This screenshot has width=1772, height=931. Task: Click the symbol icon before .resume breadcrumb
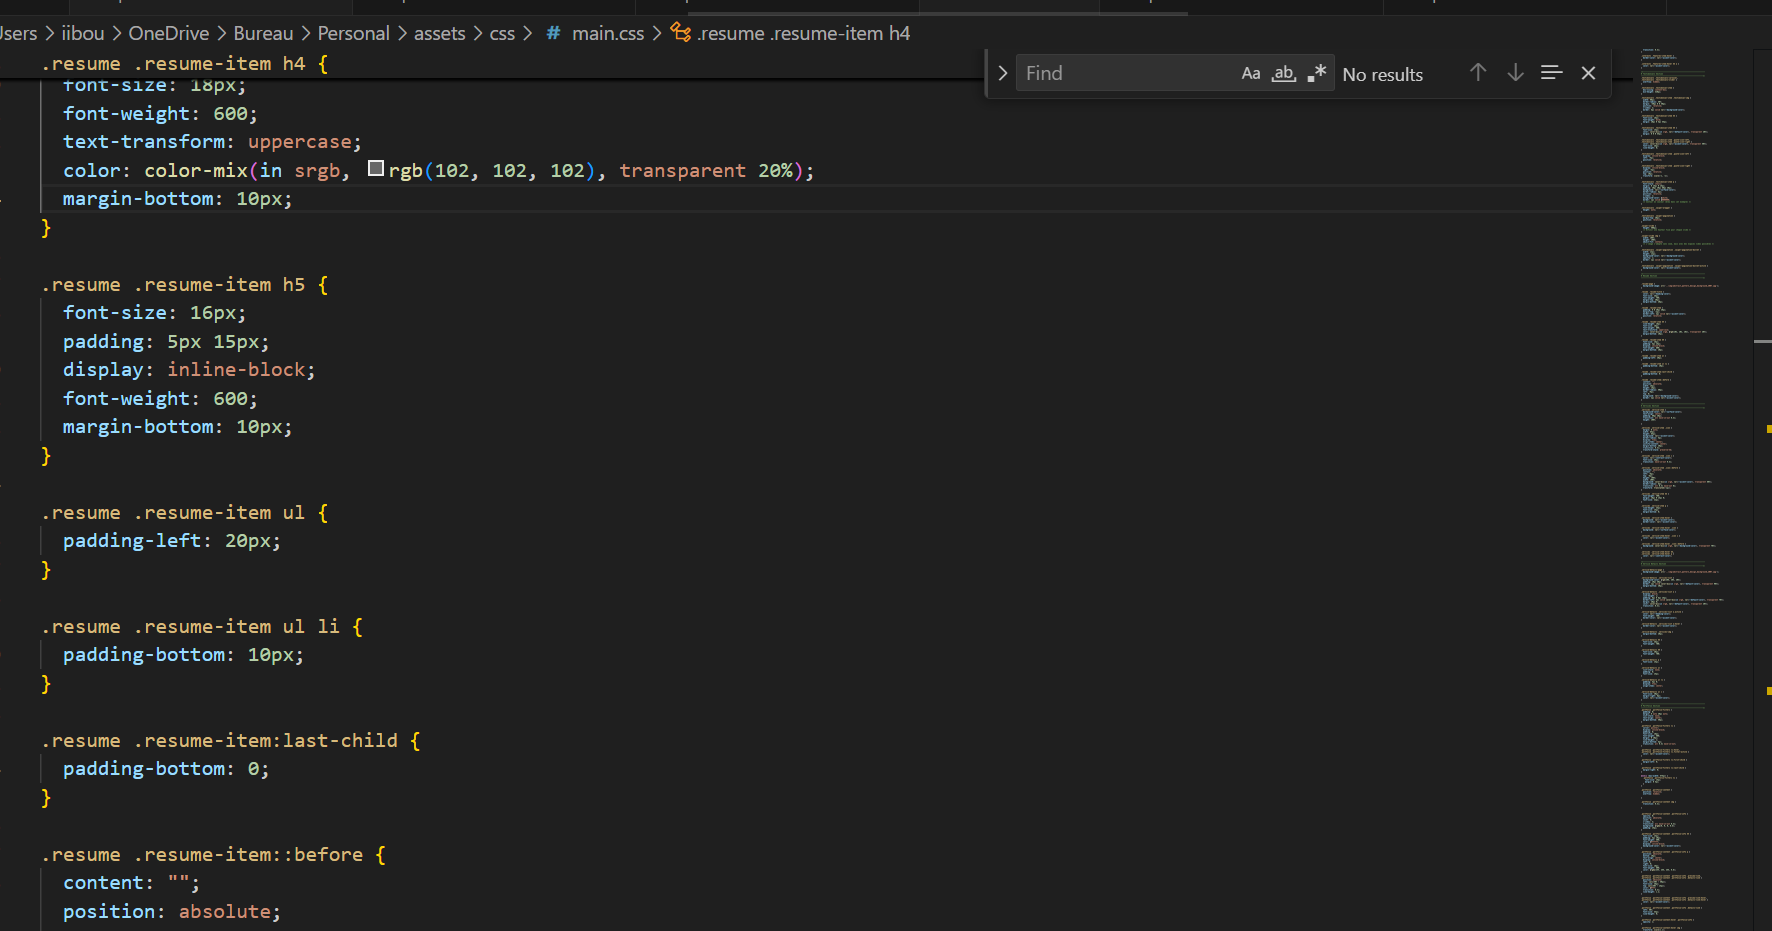(681, 33)
